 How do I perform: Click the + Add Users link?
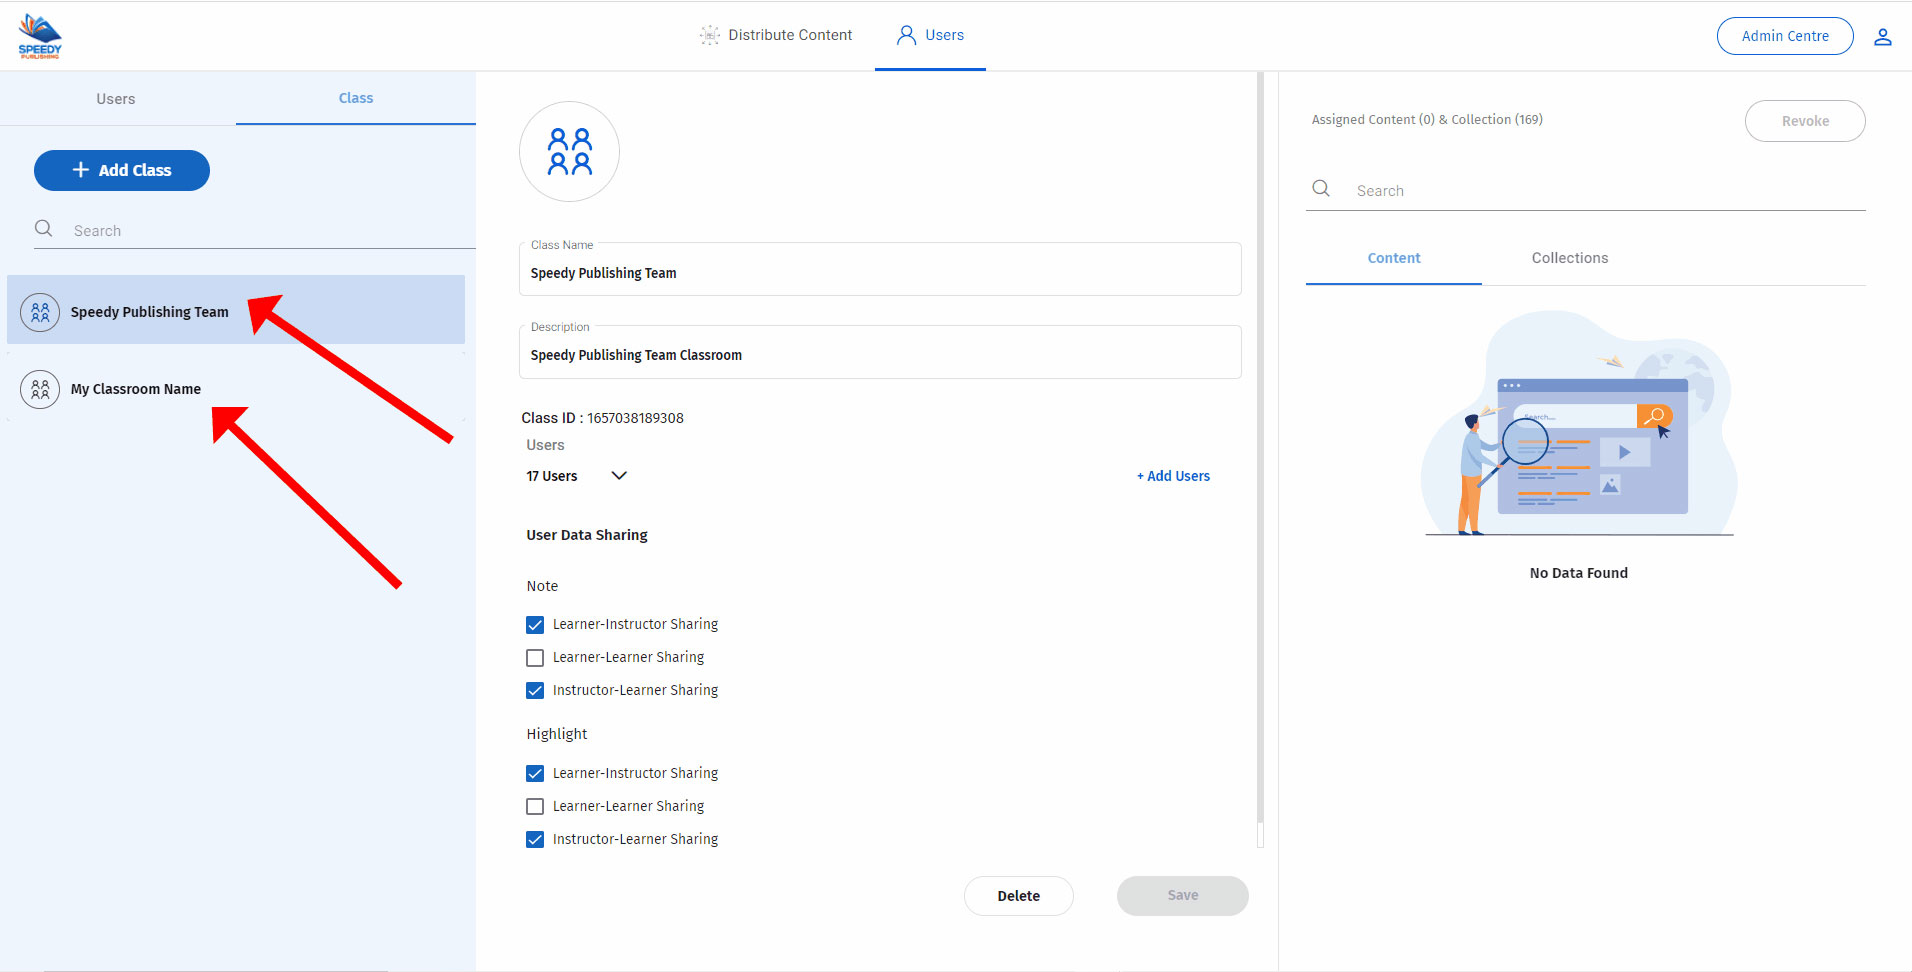click(x=1173, y=476)
